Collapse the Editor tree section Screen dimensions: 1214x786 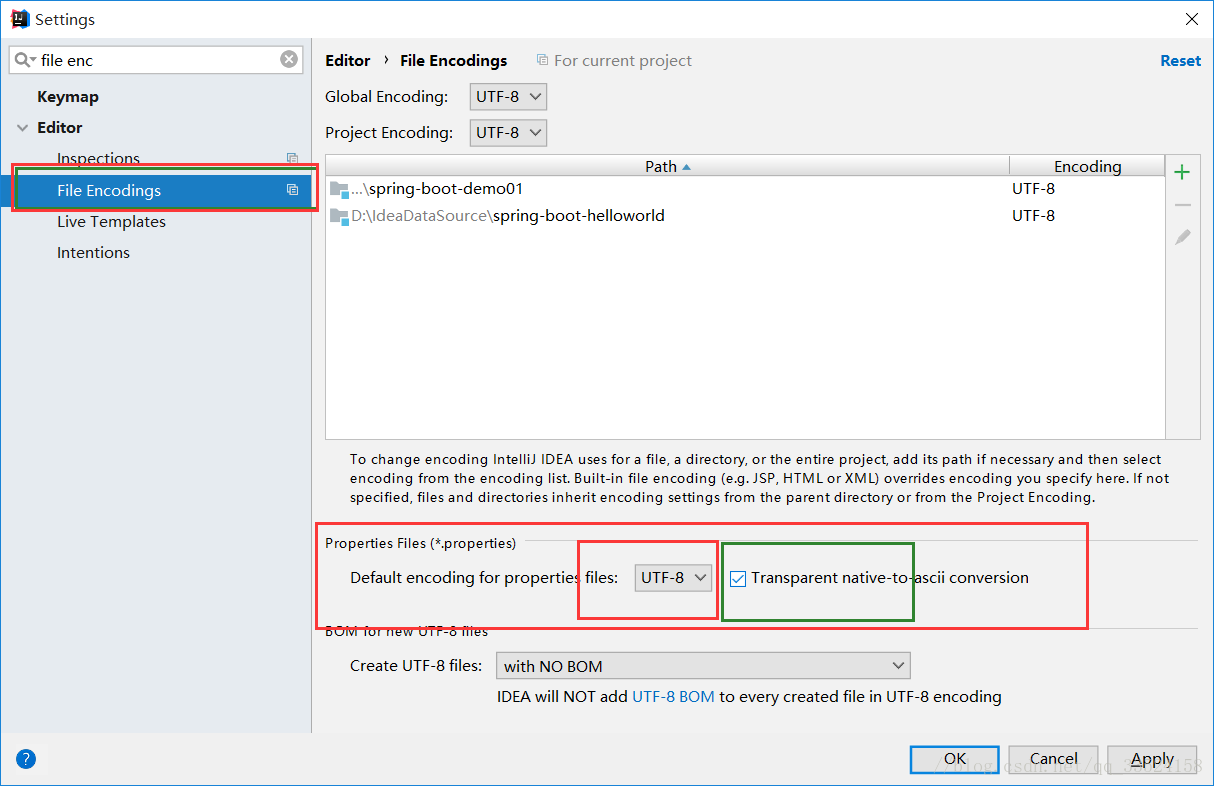pyautogui.click(x=22, y=128)
